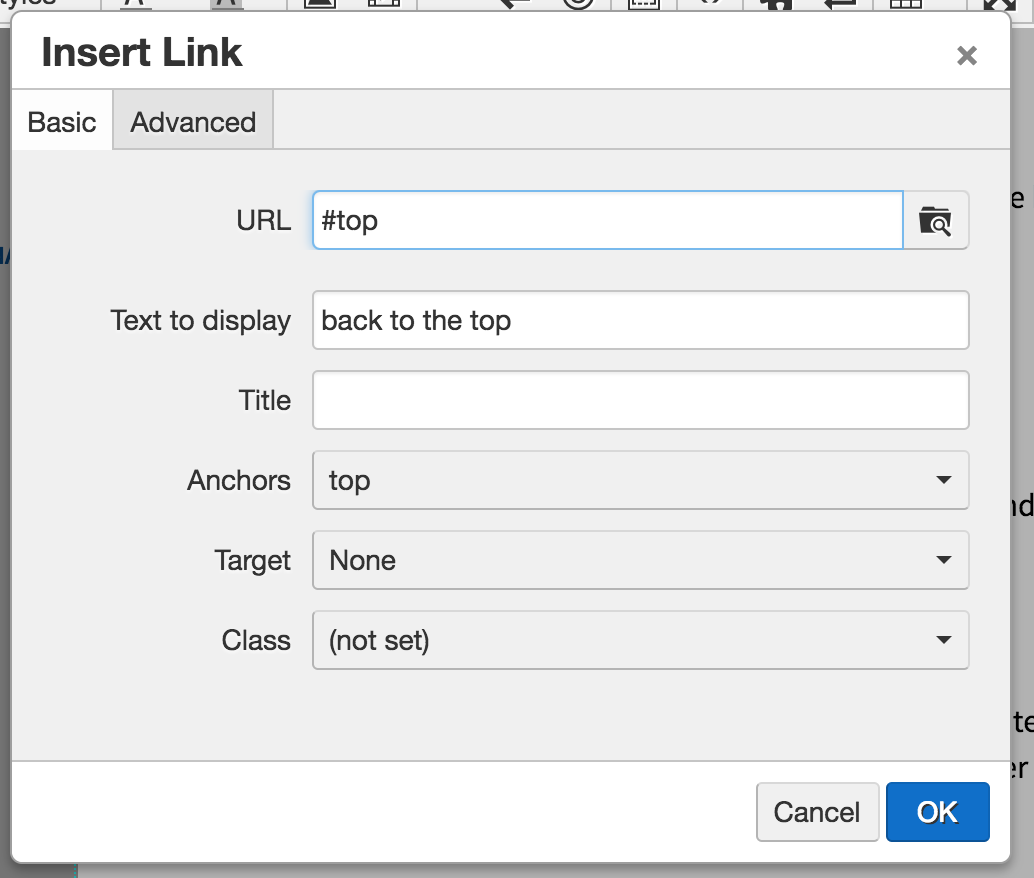Close the Insert Link dialog with X
The image size is (1034, 878).
966,56
